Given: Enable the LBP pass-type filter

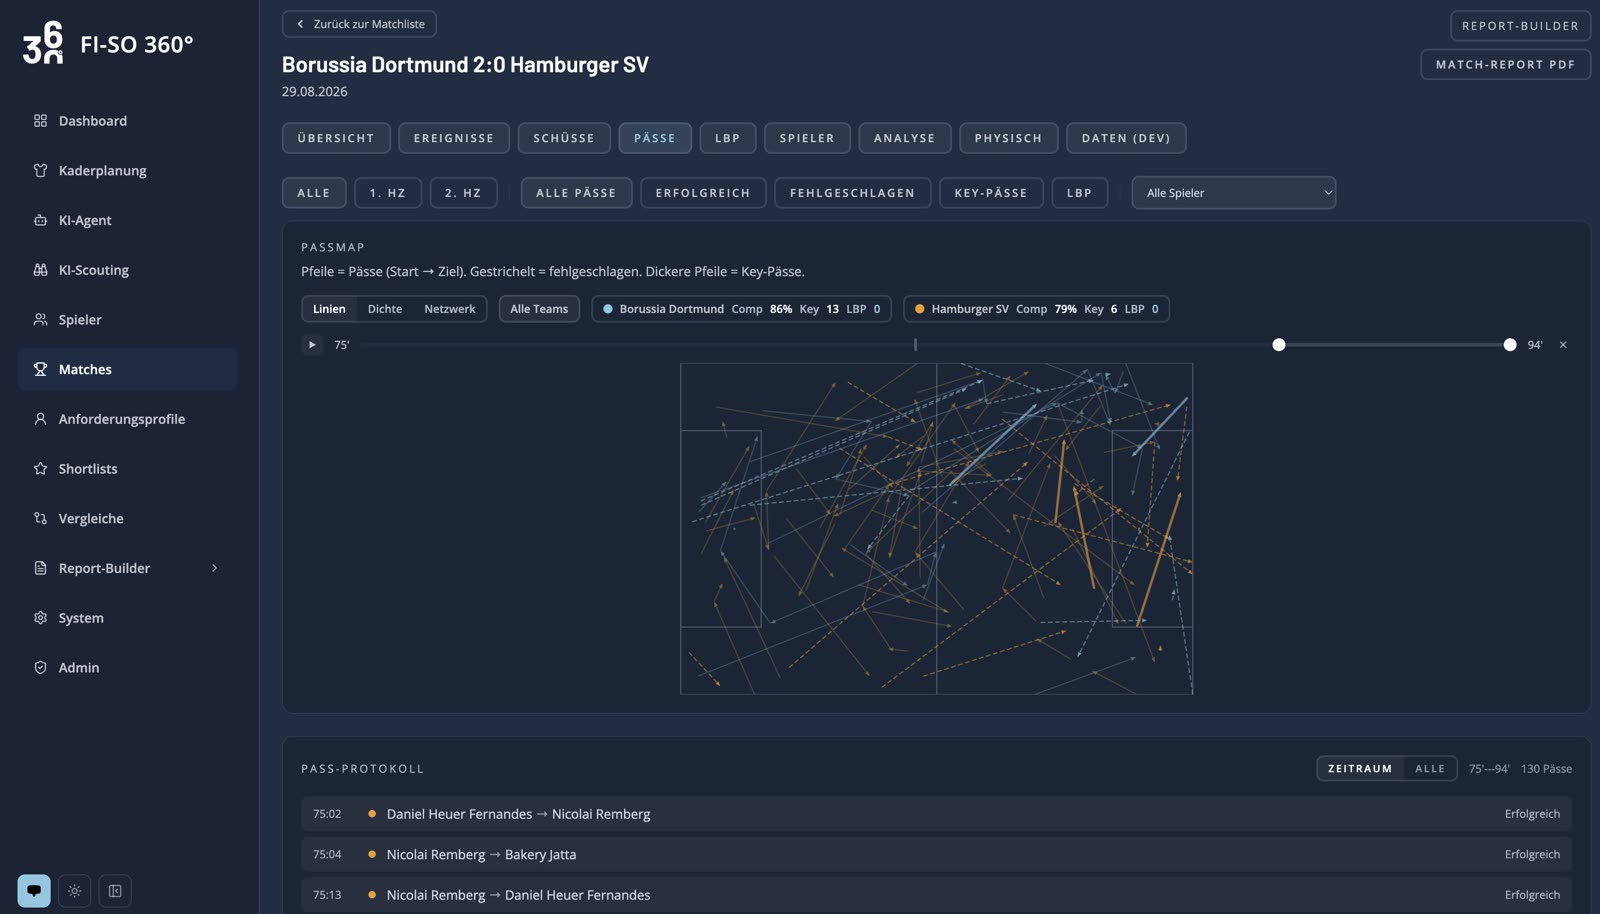Looking at the screenshot, I should [1080, 193].
